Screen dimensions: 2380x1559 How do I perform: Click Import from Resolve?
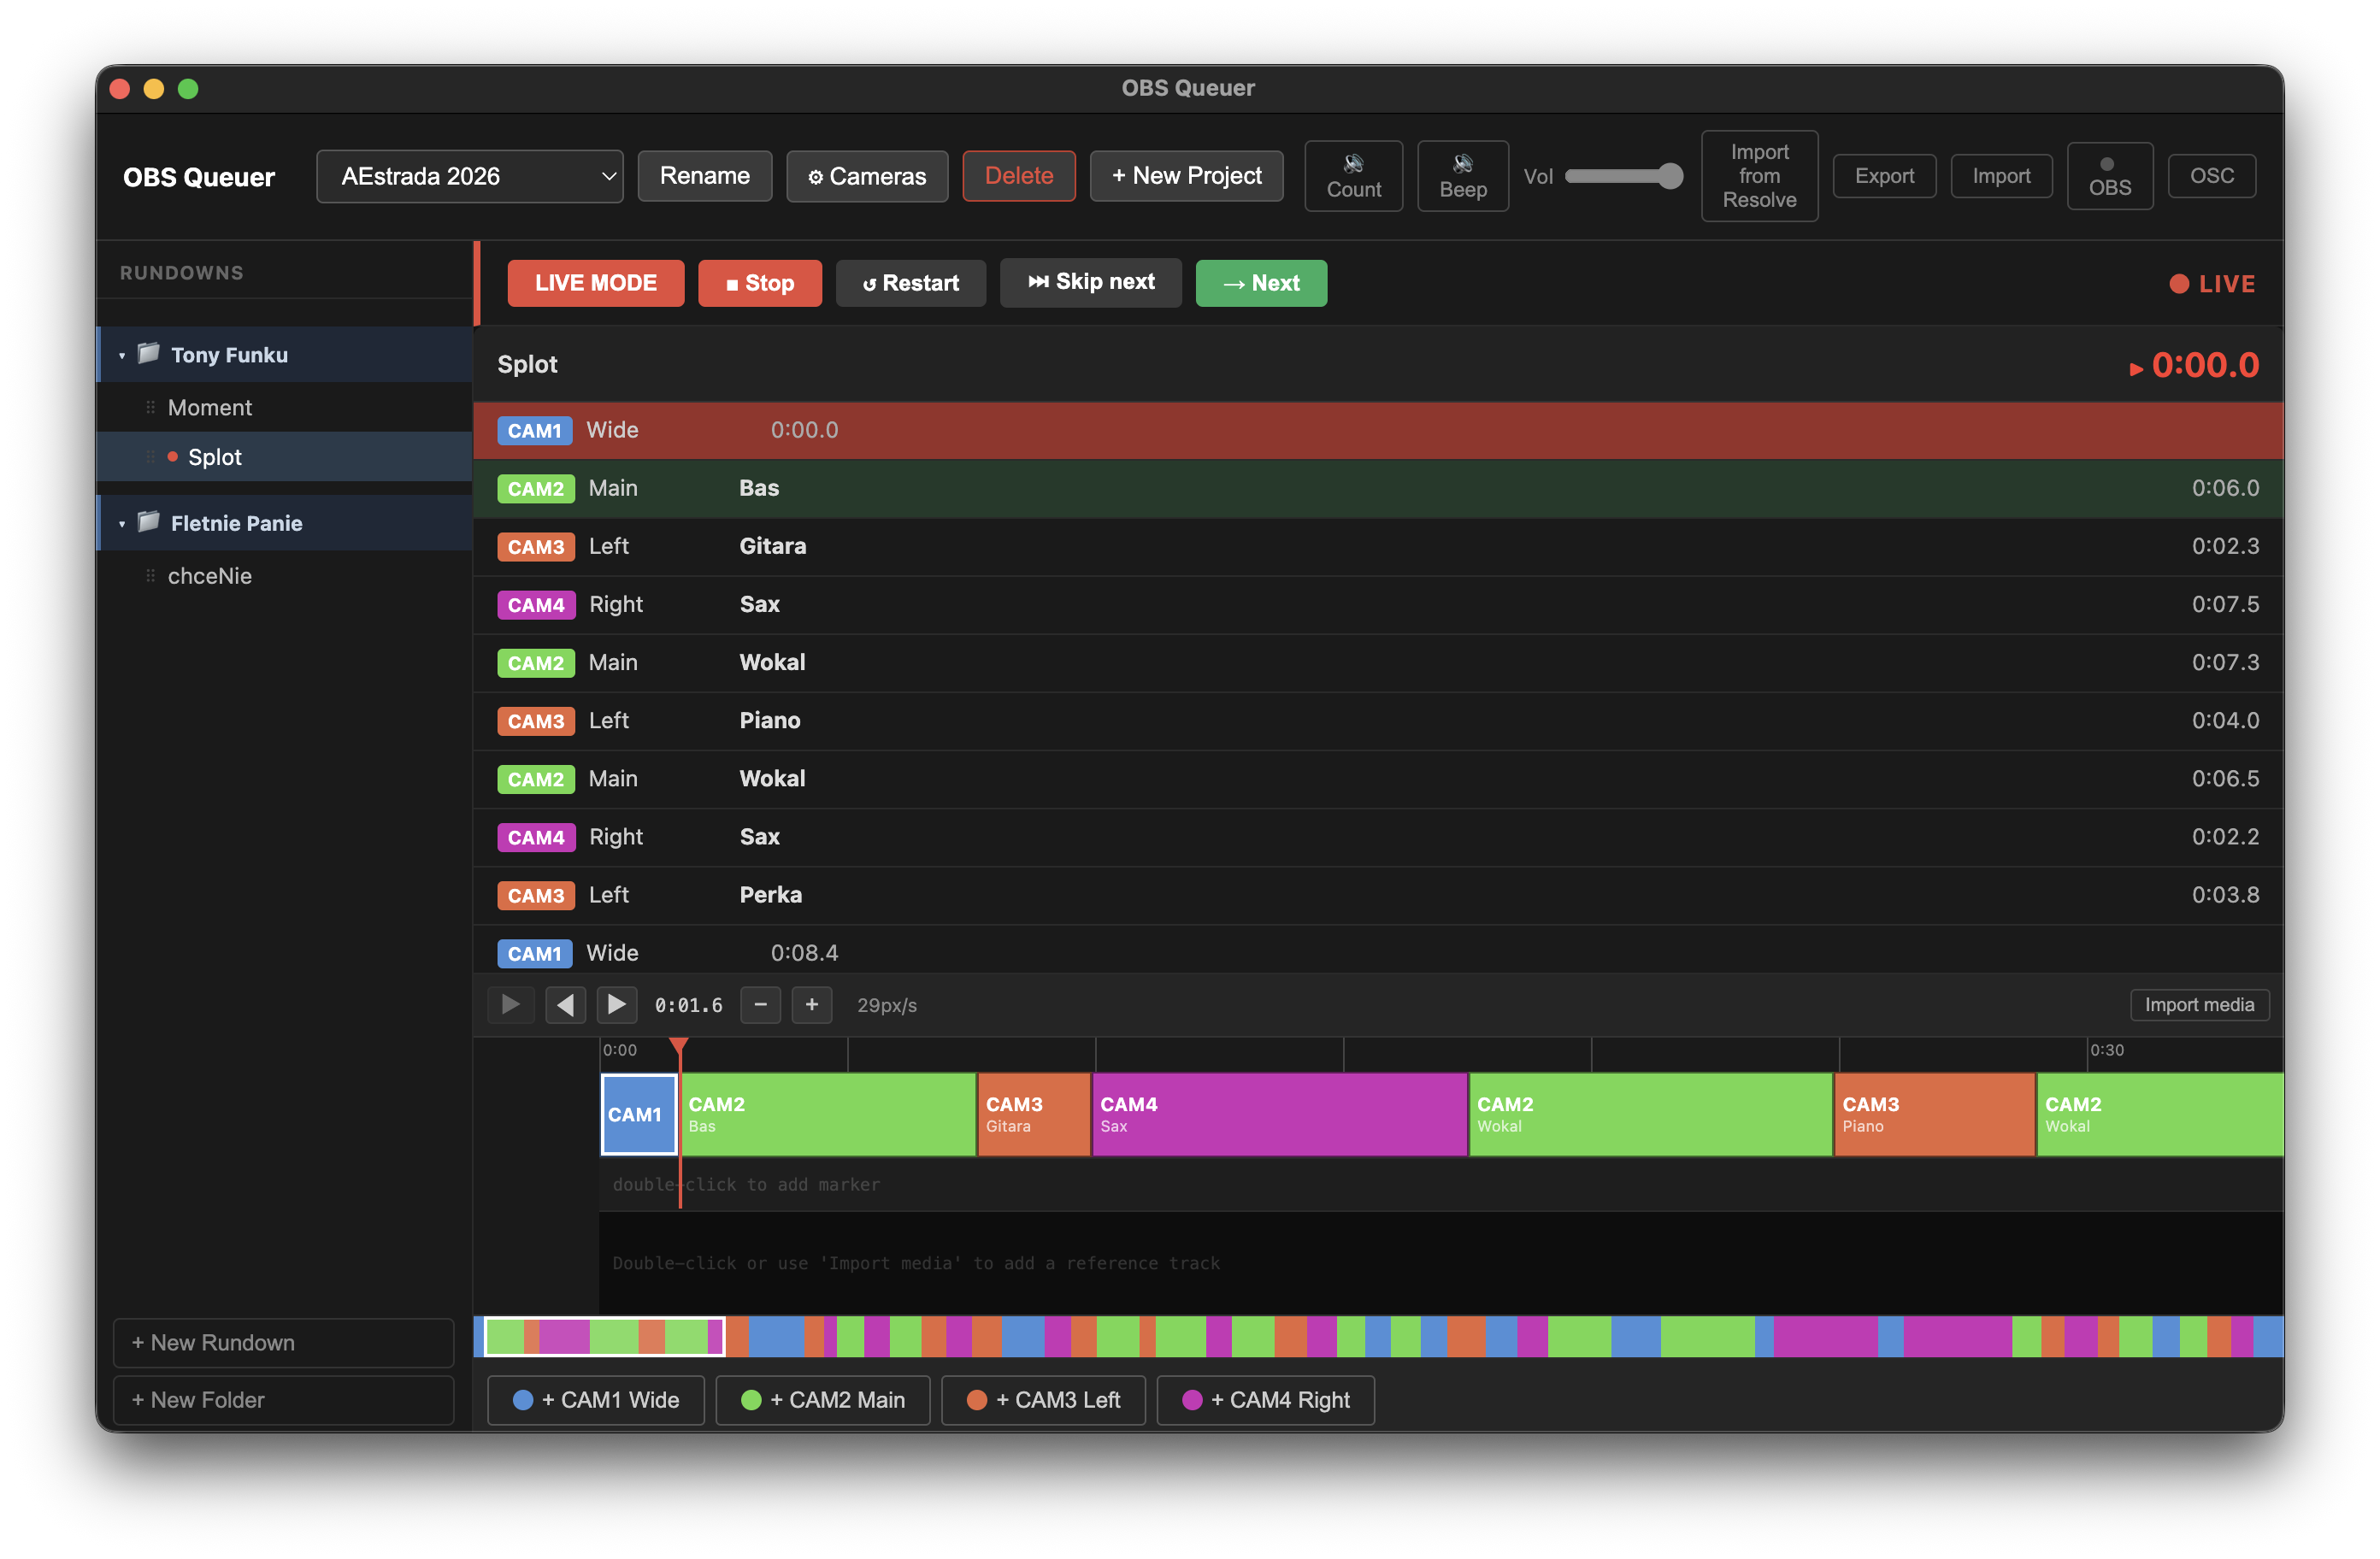(1759, 176)
